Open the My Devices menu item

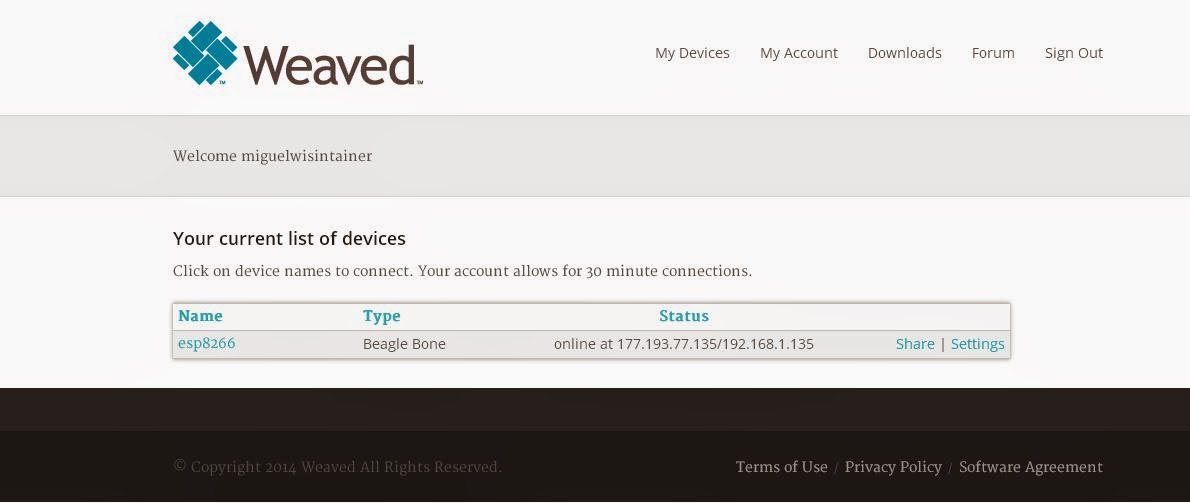[692, 53]
